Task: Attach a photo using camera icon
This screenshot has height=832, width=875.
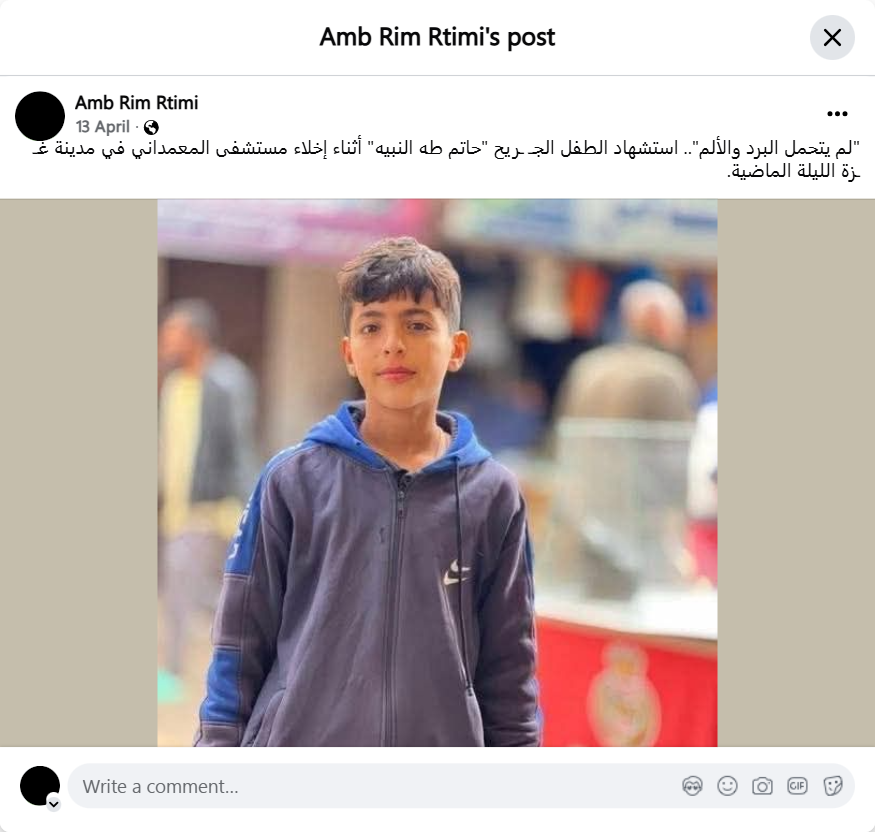Action: click(762, 786)
